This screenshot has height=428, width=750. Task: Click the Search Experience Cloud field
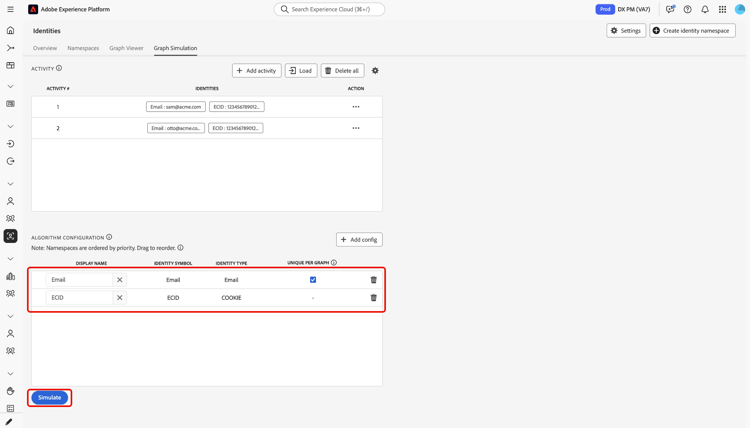329,9
